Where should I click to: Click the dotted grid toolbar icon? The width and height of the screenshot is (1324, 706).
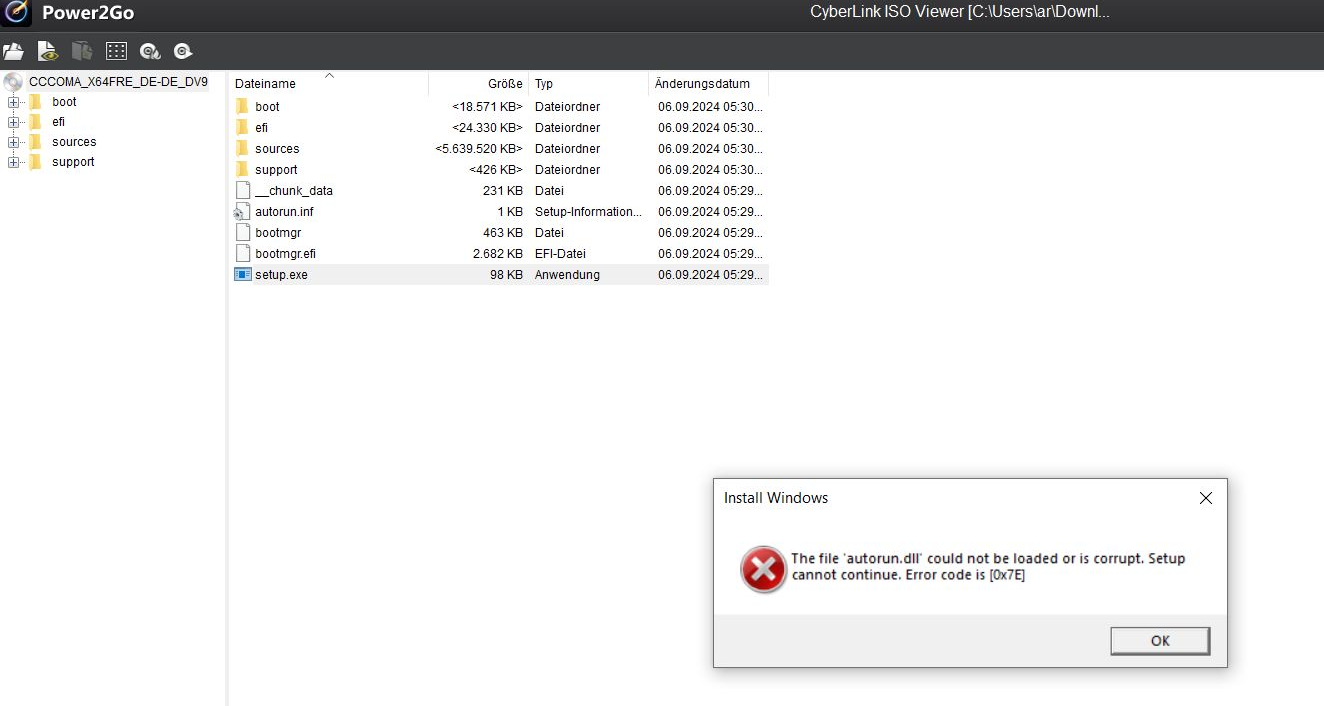pyautogui.click(x=116, y=51)
